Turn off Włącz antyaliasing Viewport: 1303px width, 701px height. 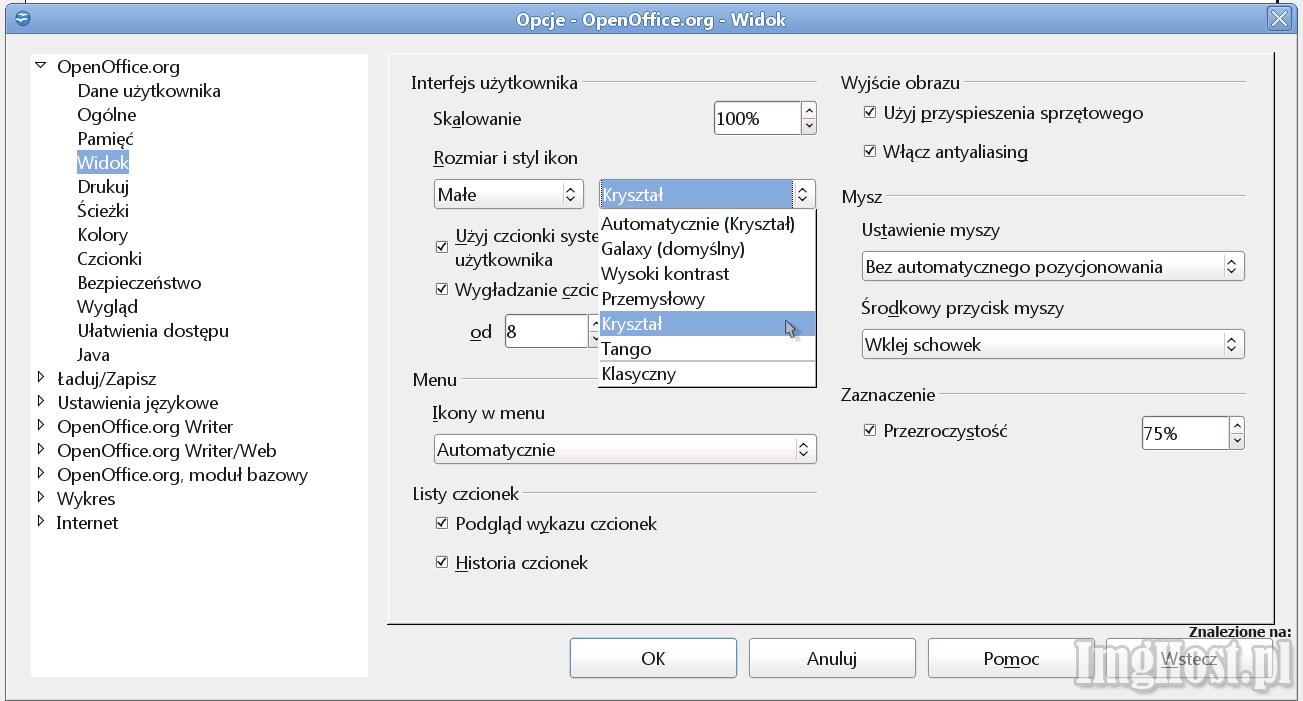click(x=870, y=152)
